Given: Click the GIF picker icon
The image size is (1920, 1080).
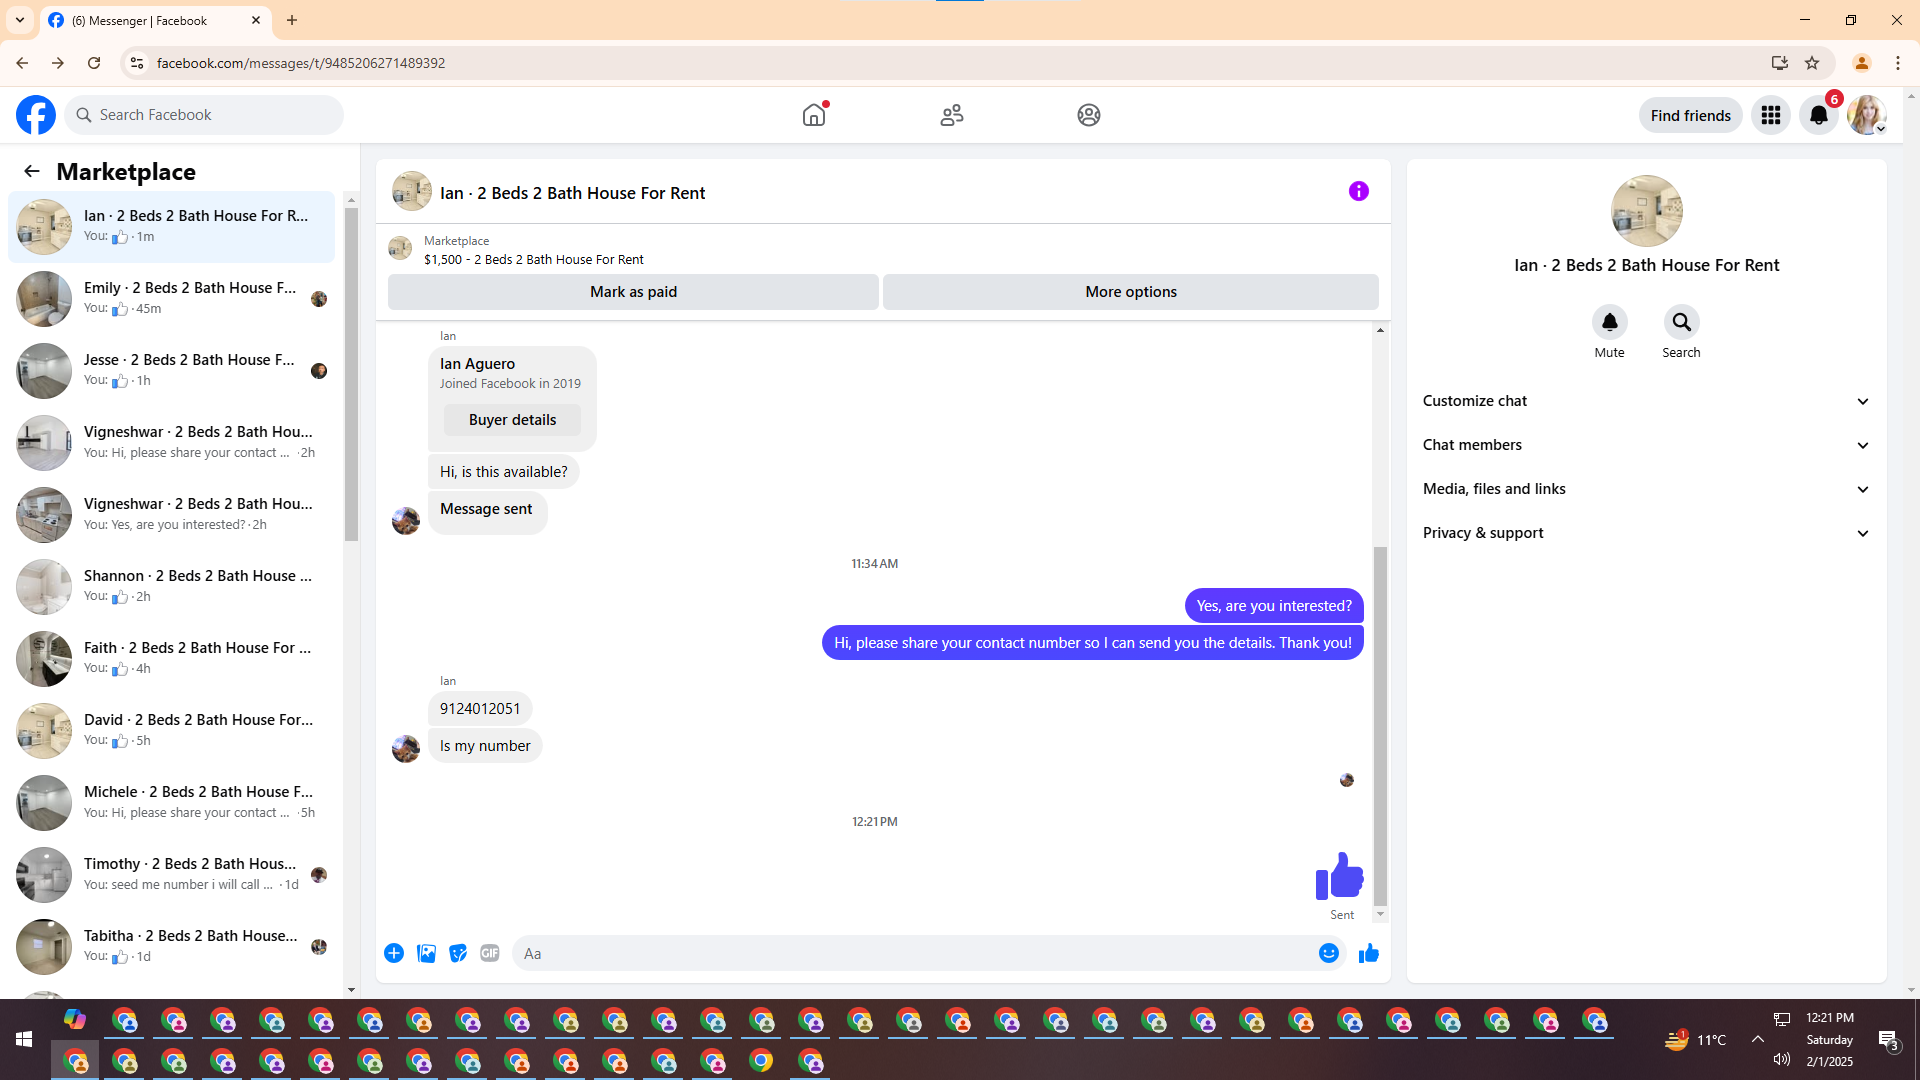Looking at the screenshot, I should tap(489, 953).
